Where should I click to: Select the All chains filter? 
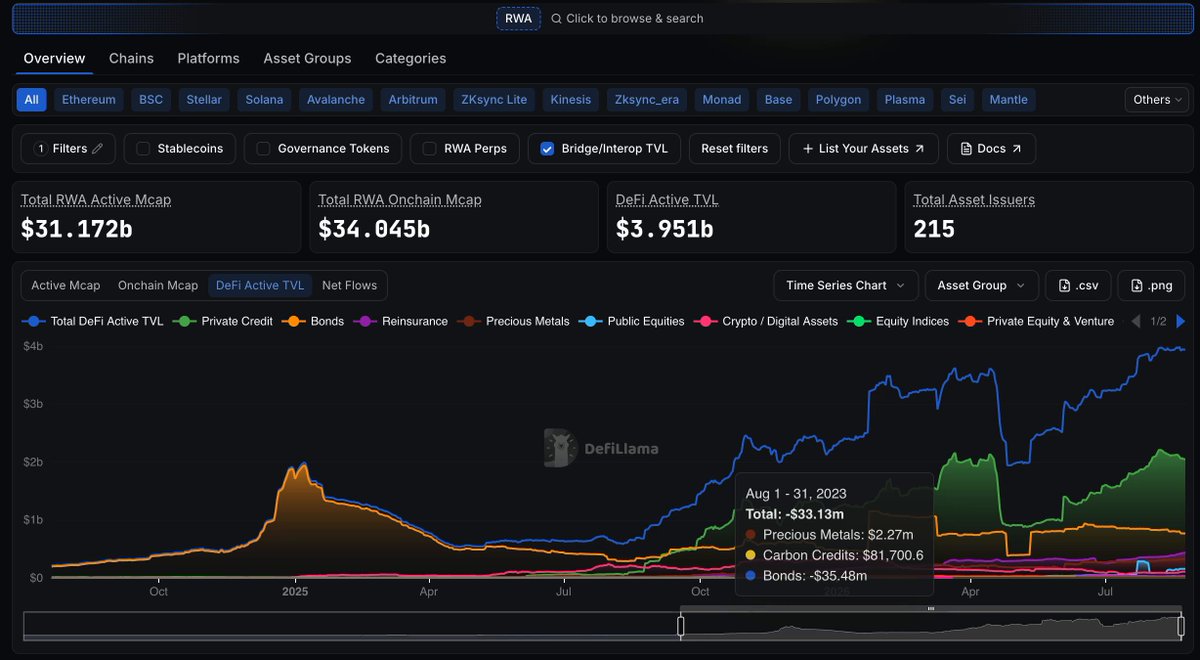point(31,99)
